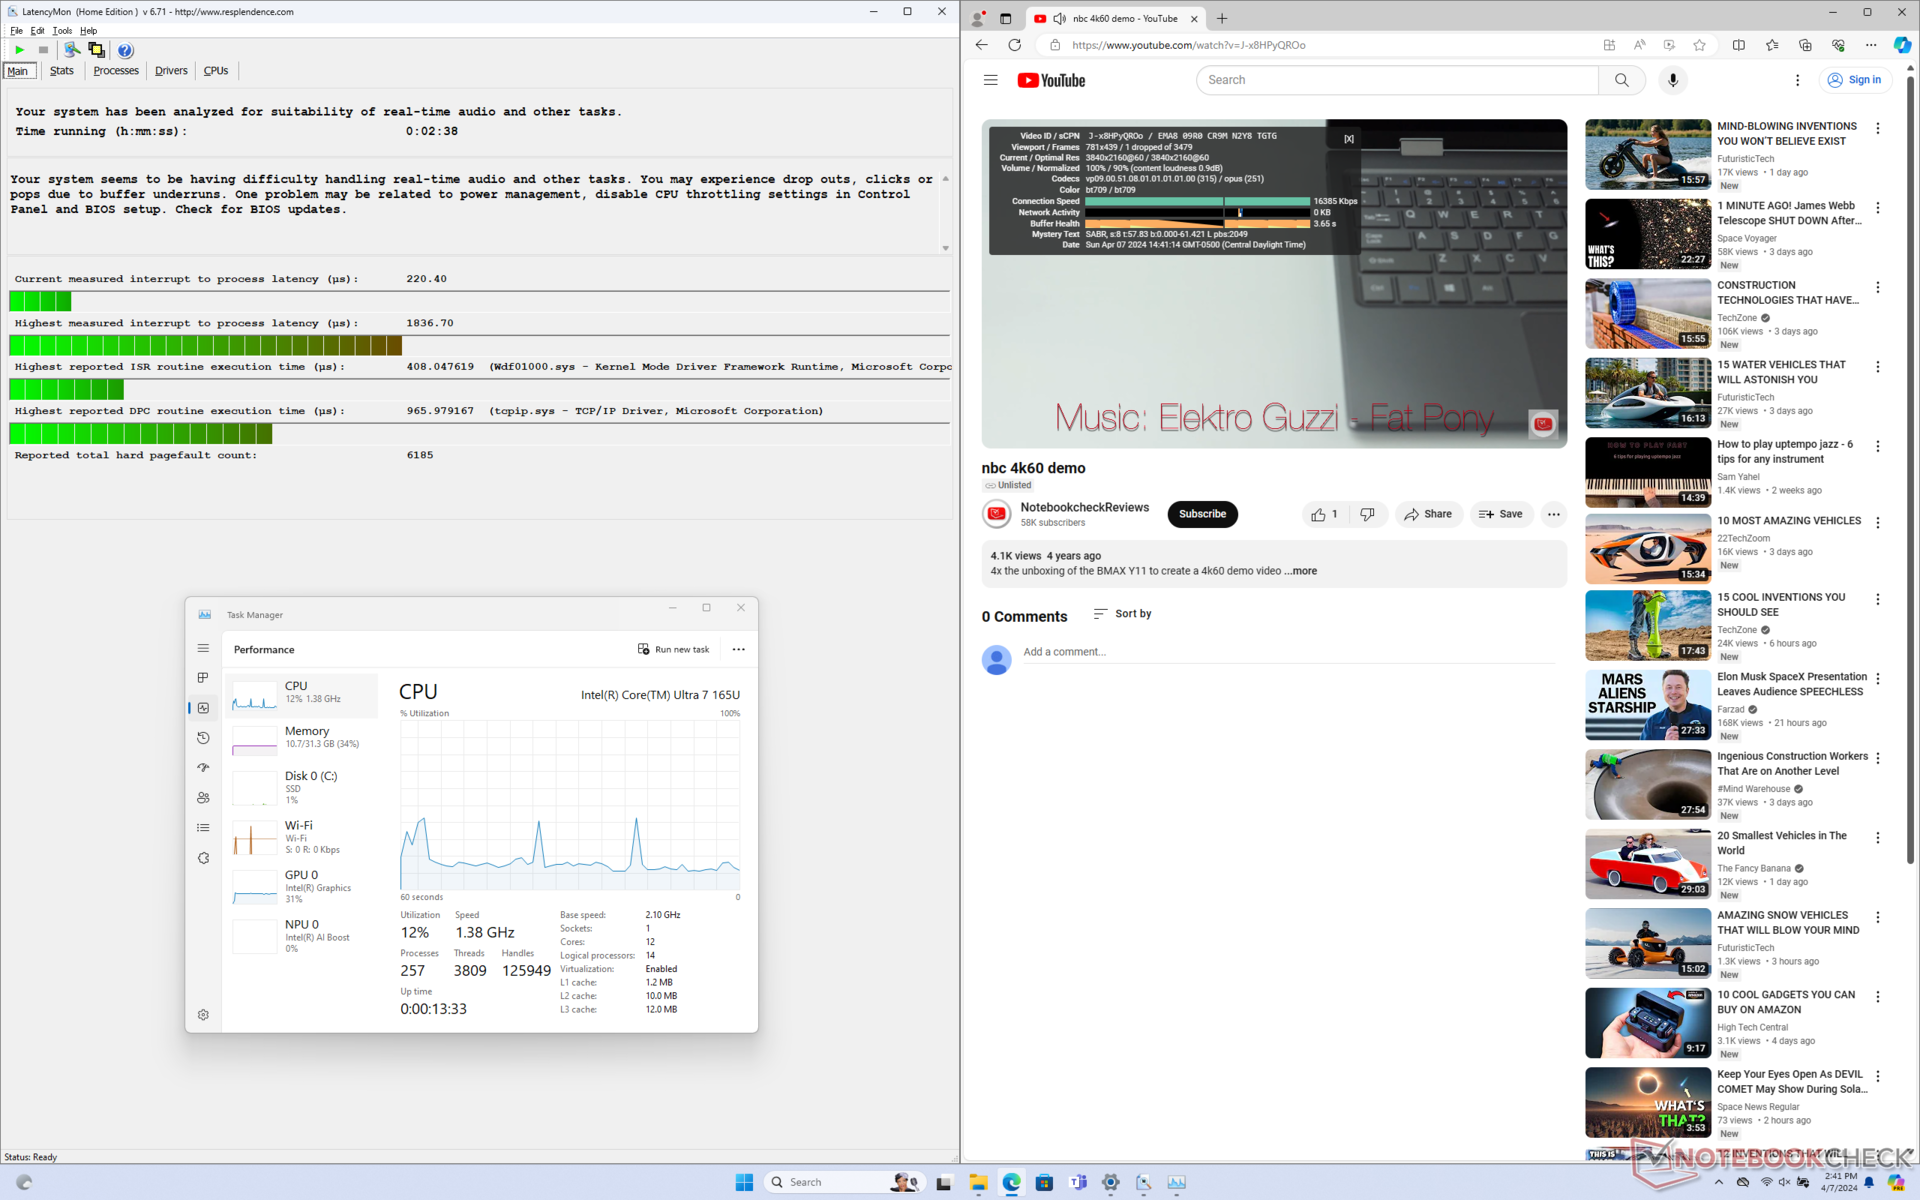Close the stats for nerds overlay
The image size is (1920, 1200).
click(1348, 139)
